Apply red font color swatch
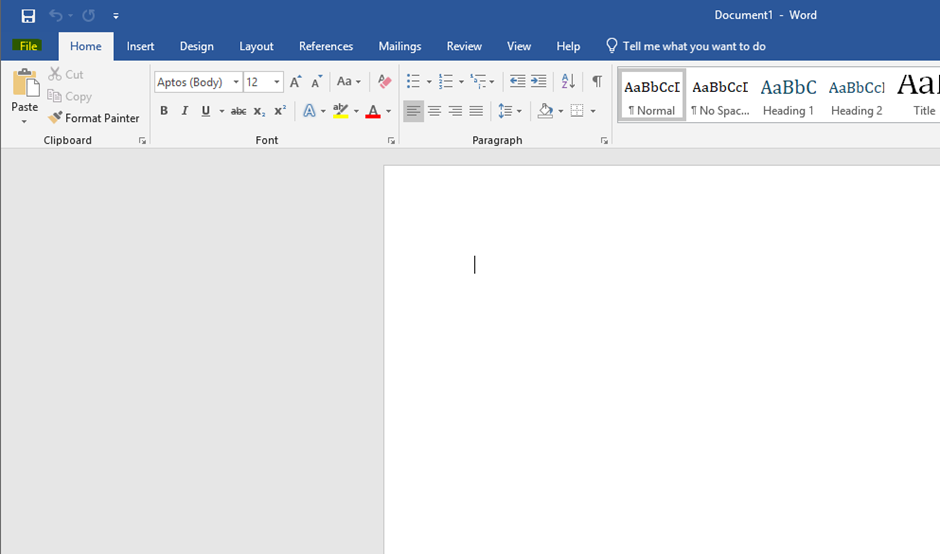 click(373, 112)
